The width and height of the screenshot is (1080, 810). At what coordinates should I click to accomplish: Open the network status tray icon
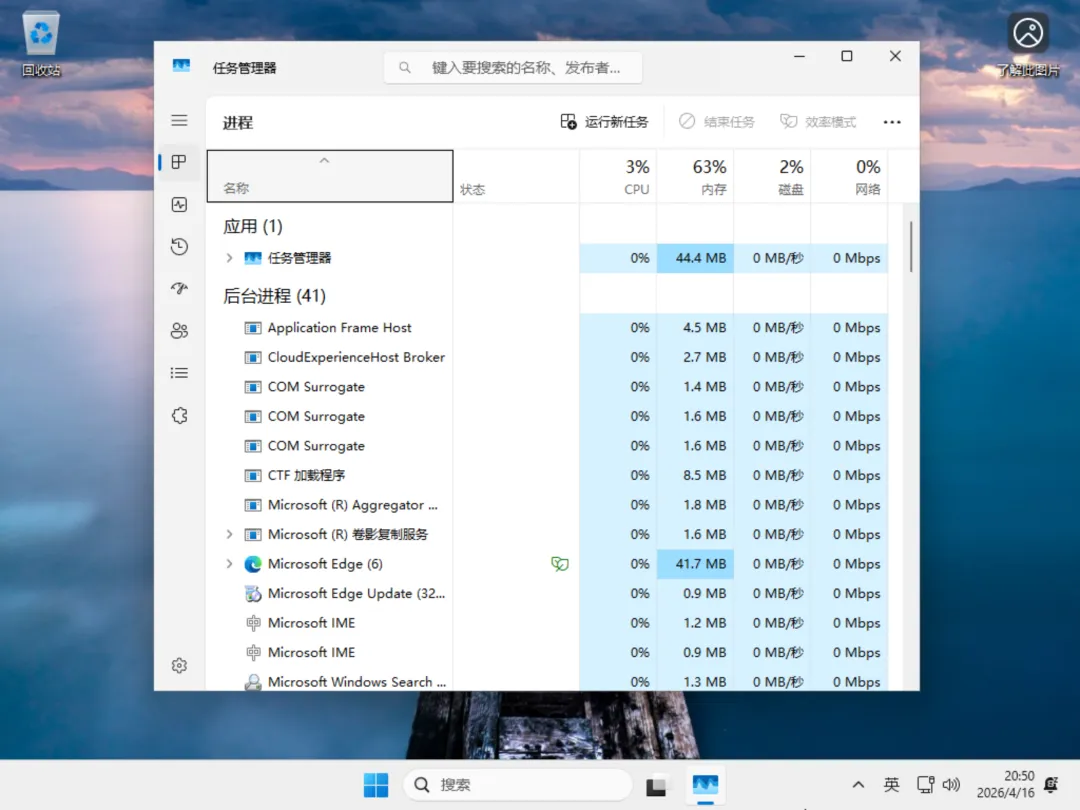pyautogui.click(x=925, y=785)
